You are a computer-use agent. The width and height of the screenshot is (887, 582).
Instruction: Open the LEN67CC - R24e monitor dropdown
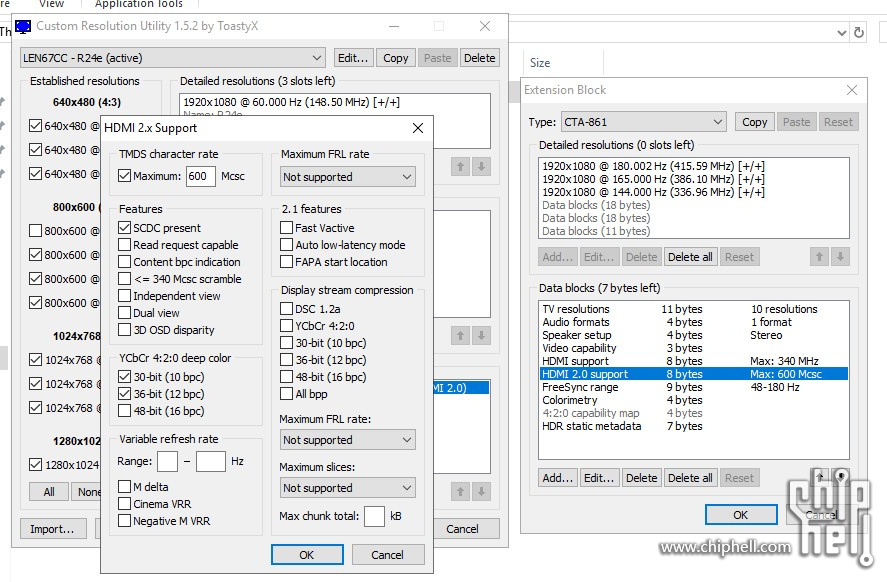point(173,58)
